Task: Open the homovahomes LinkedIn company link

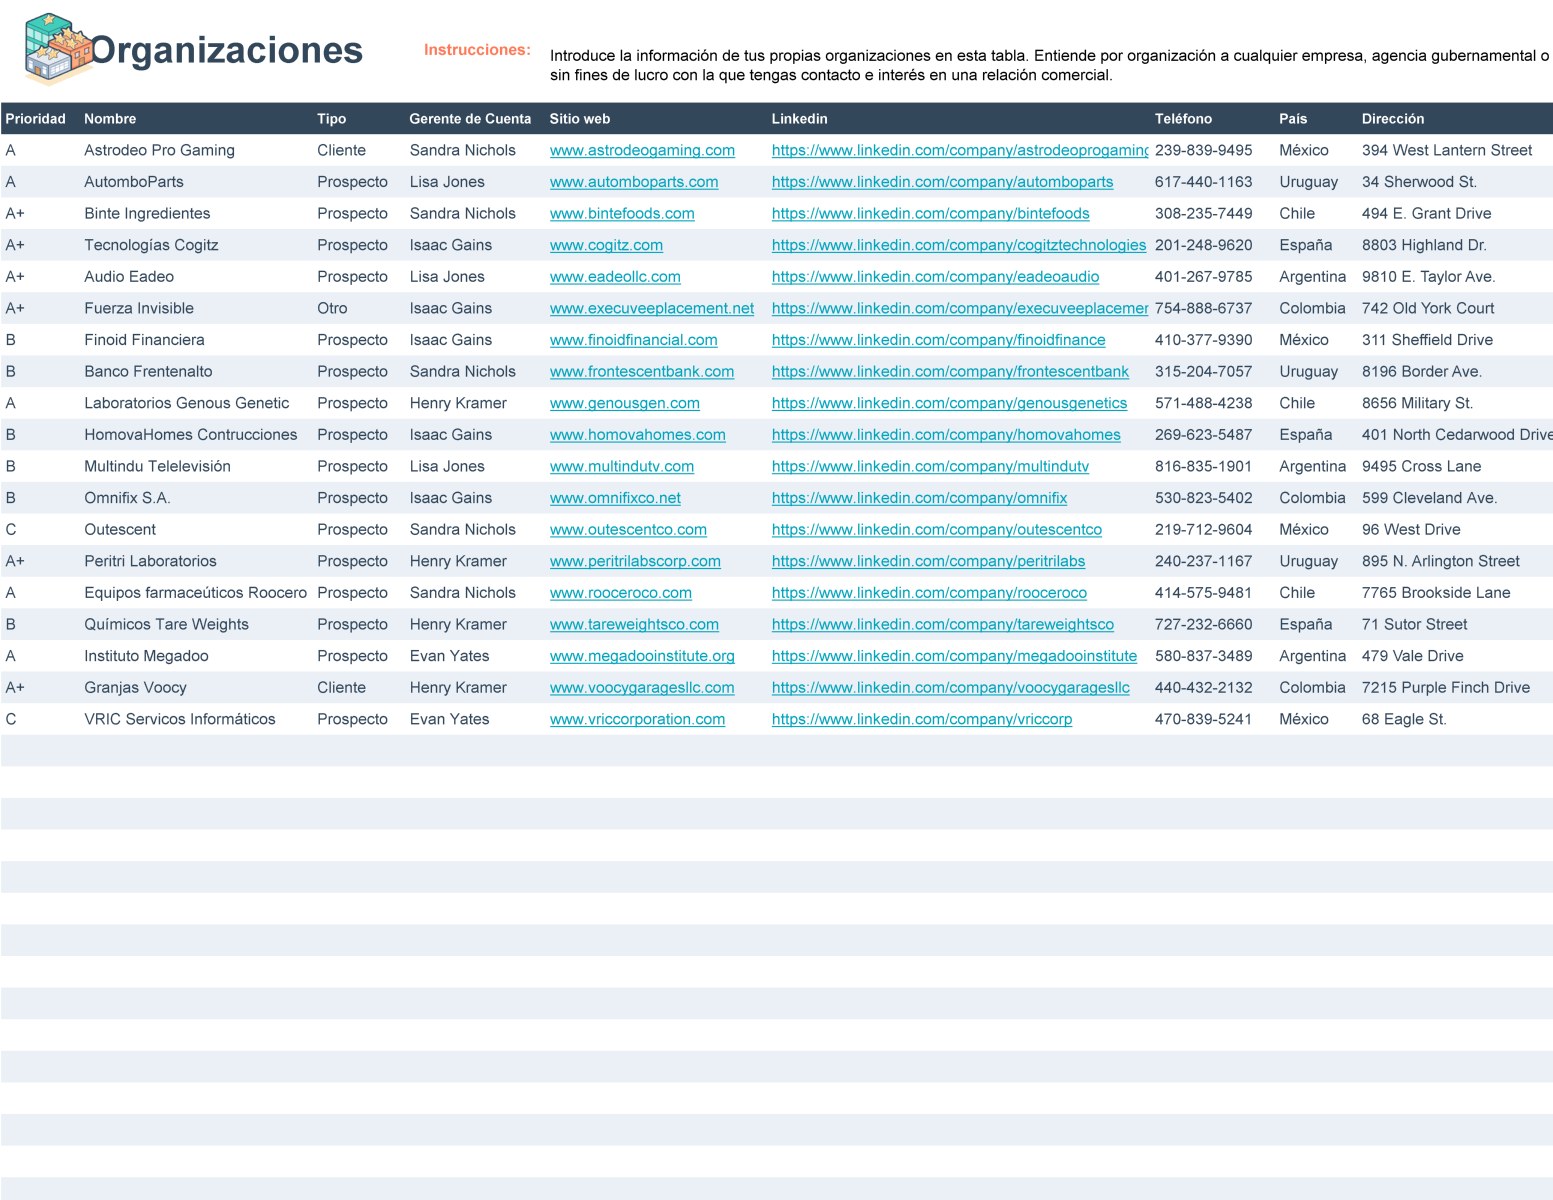Action: (946, 435)
